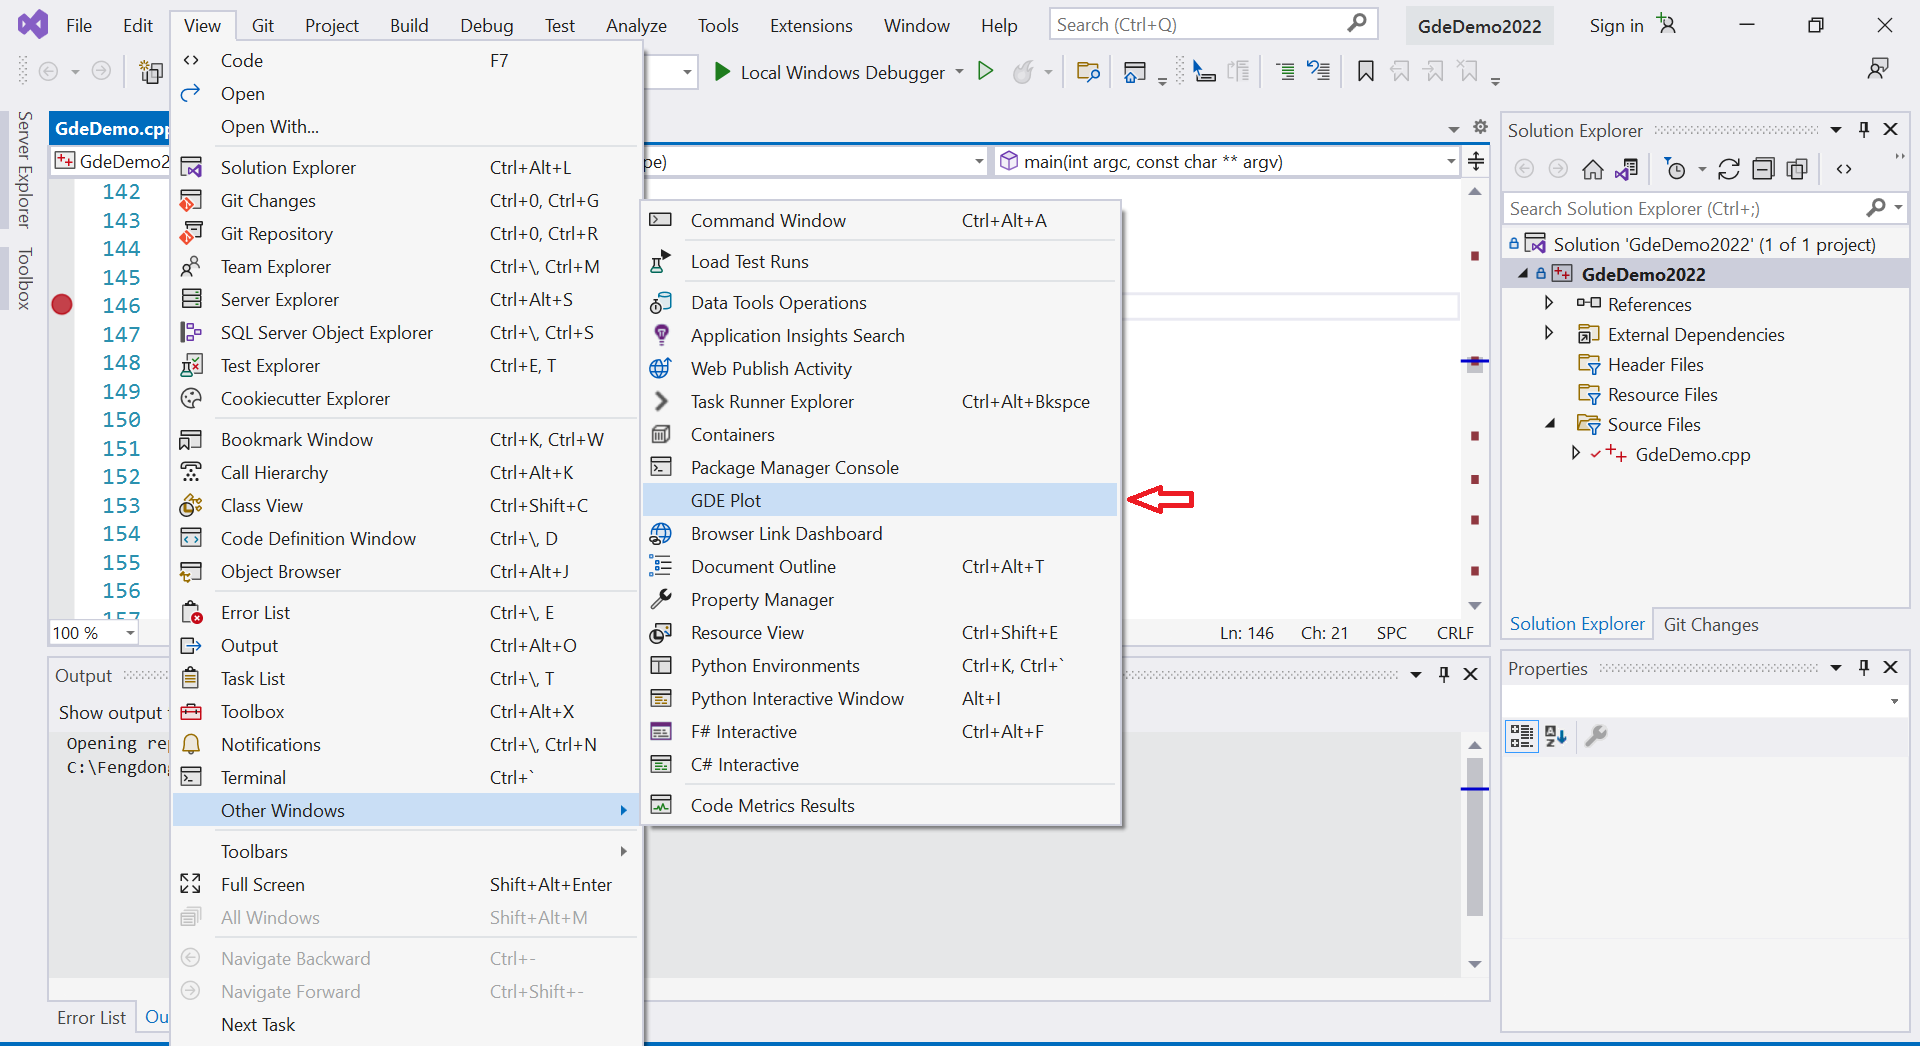This screenshot has height=1046, width=1924.
Task: Expand the References node
Action: (x=1549, y=303)
